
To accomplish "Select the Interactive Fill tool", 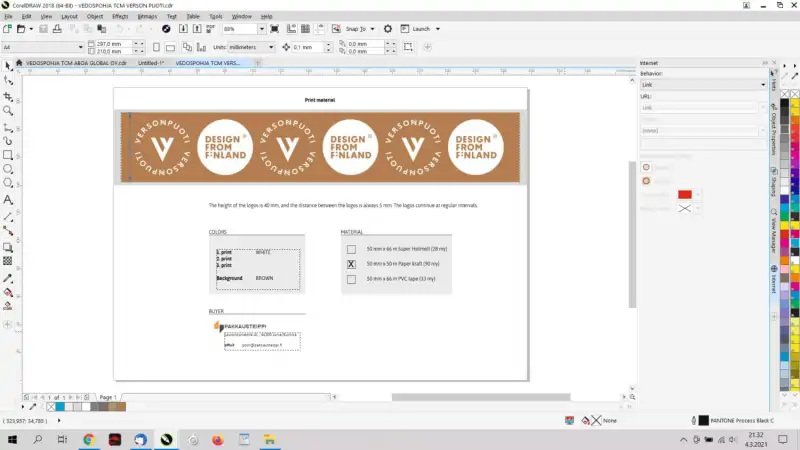I will (8, 292).
